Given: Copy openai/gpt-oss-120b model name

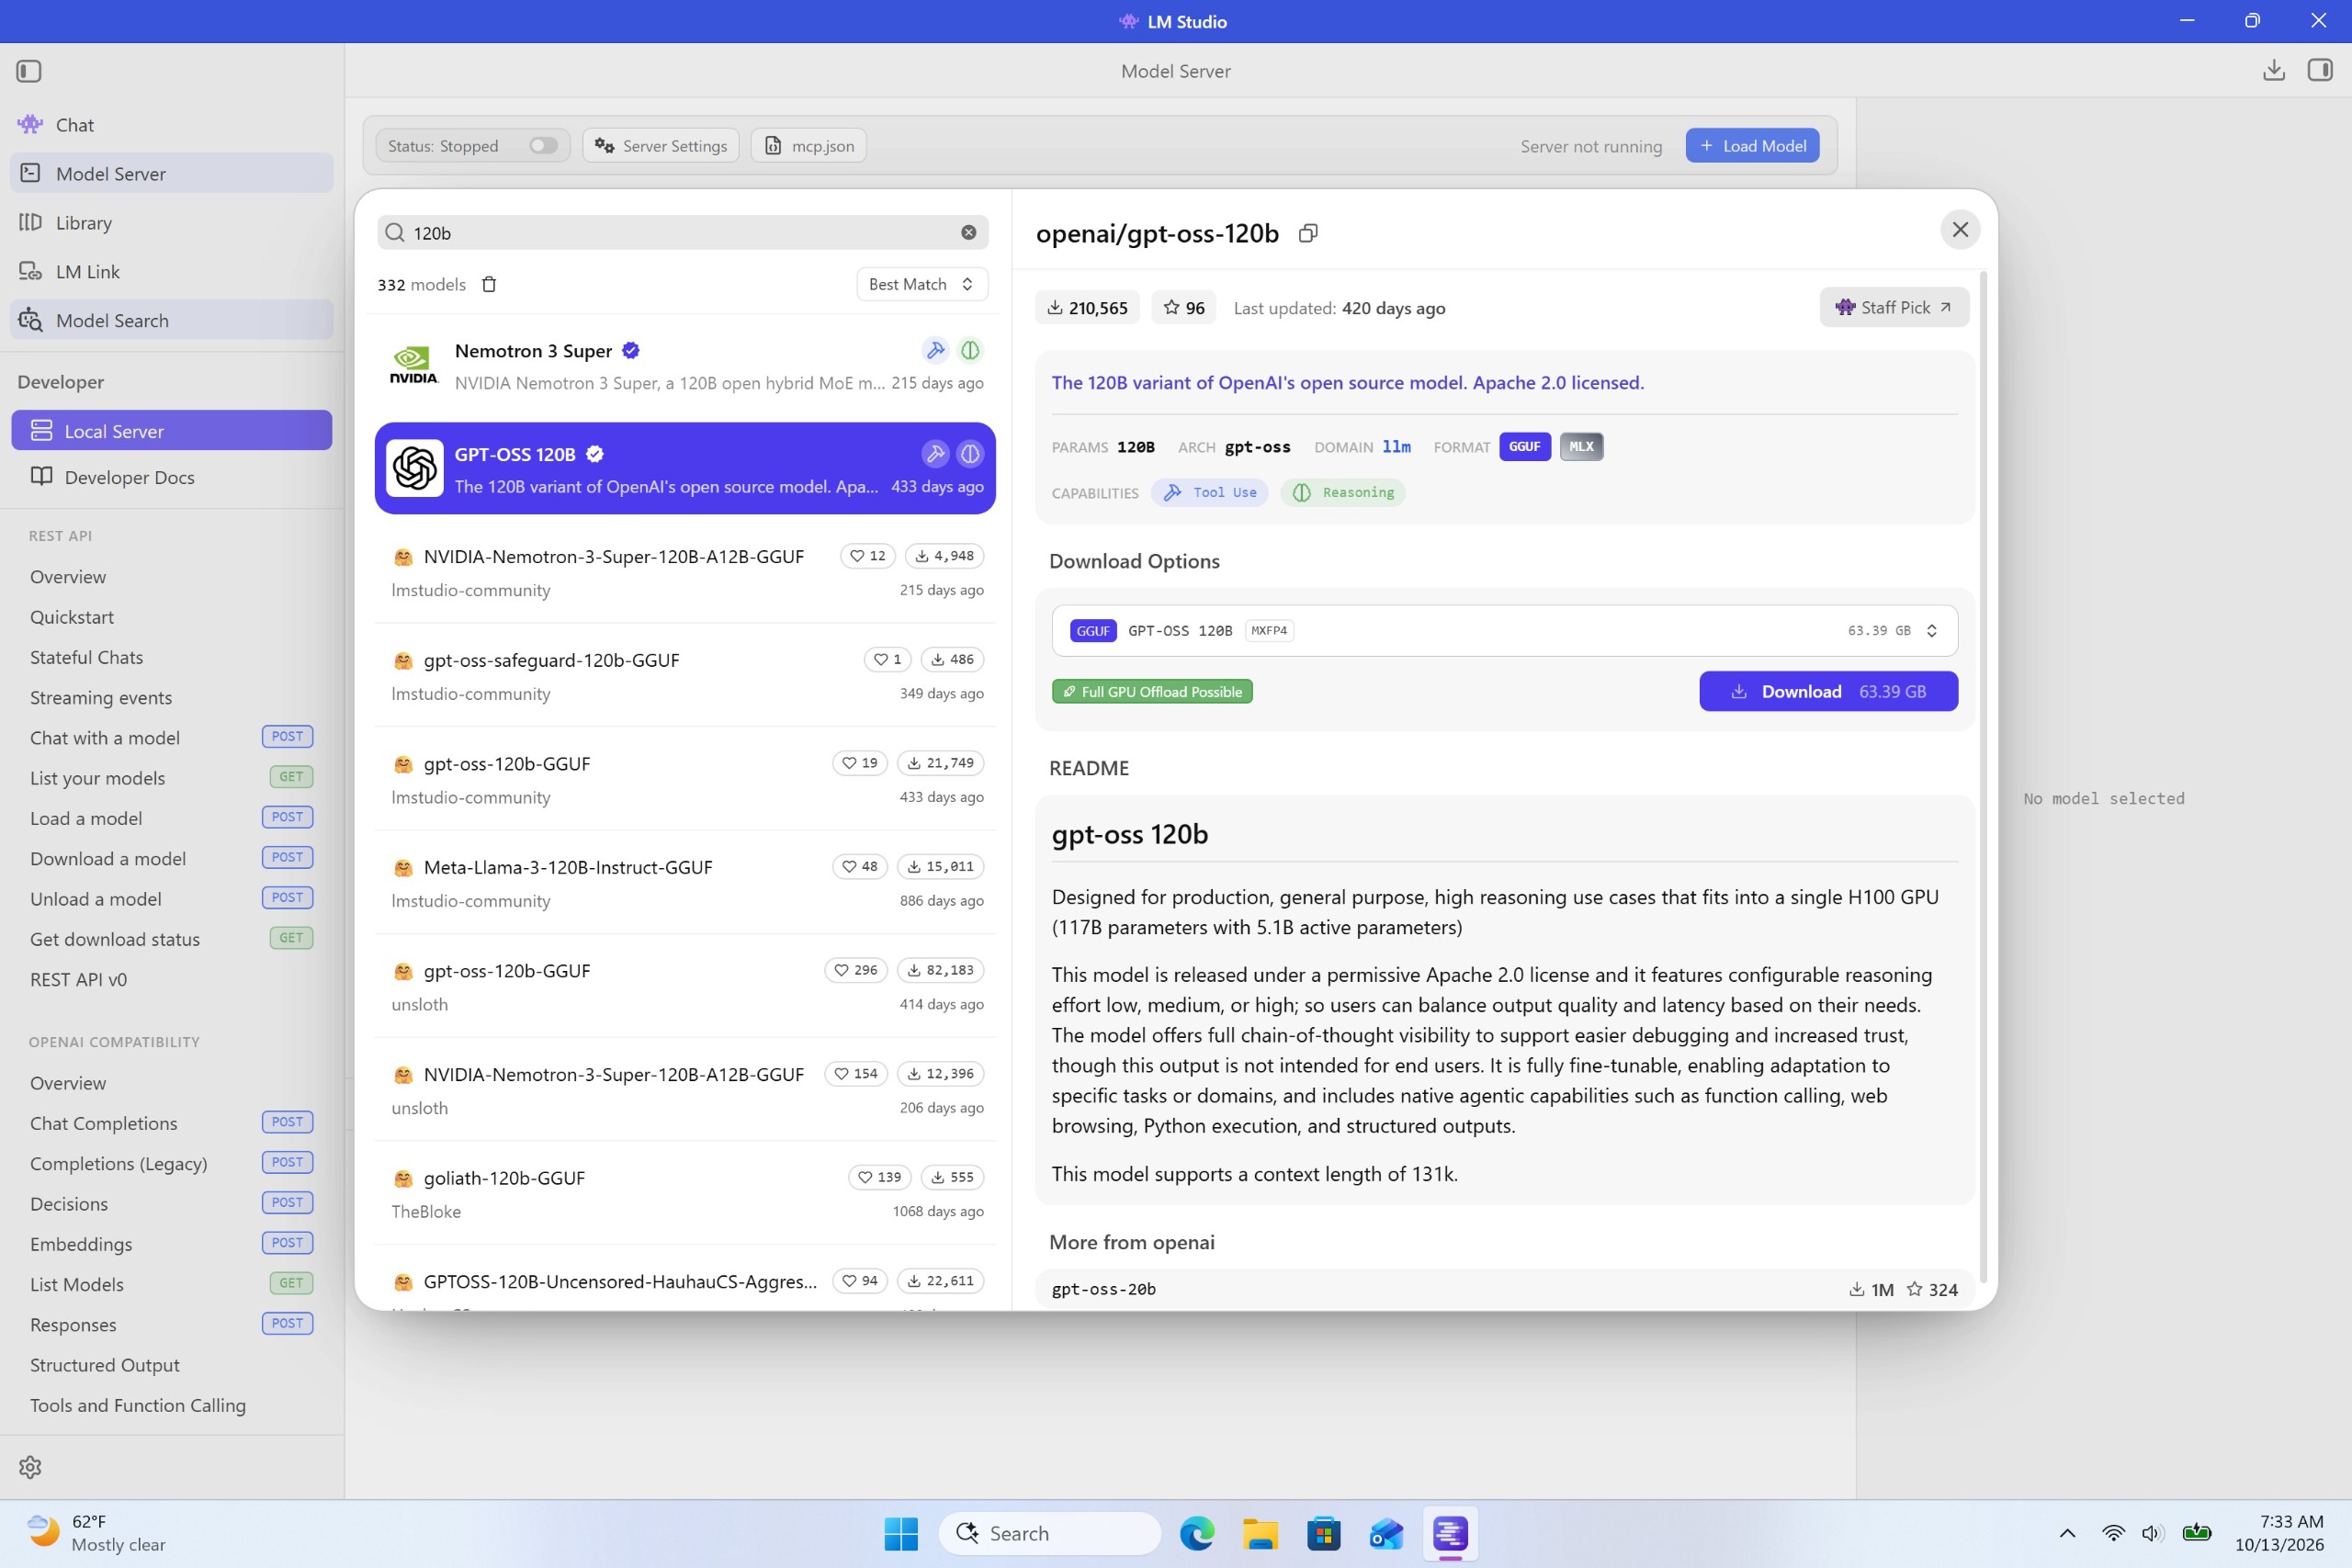Looking at the screenshot, I should [1307, 233].
